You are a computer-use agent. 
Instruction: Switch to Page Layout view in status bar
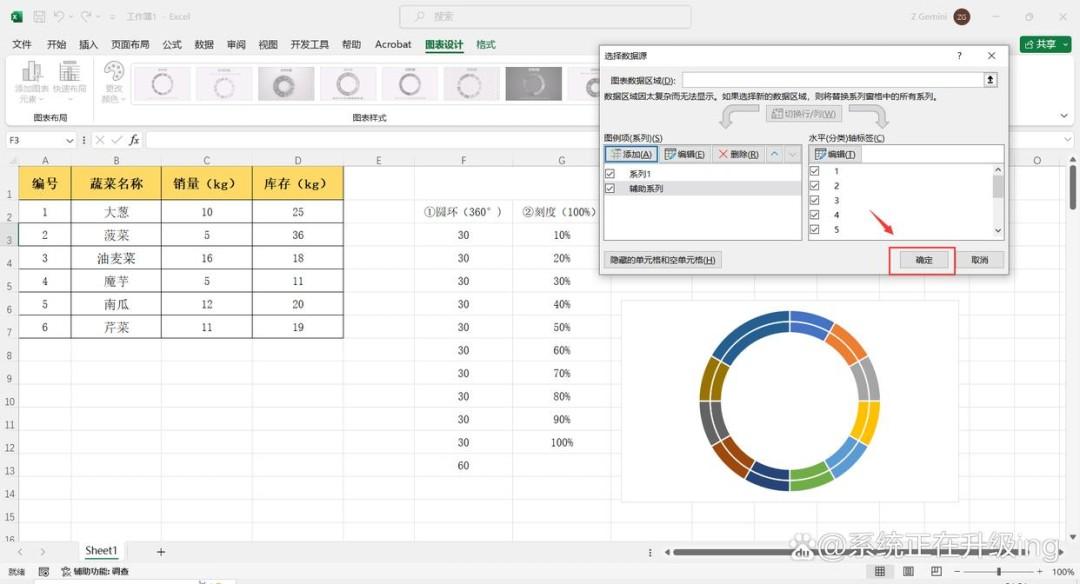click(x=908, y=572)
